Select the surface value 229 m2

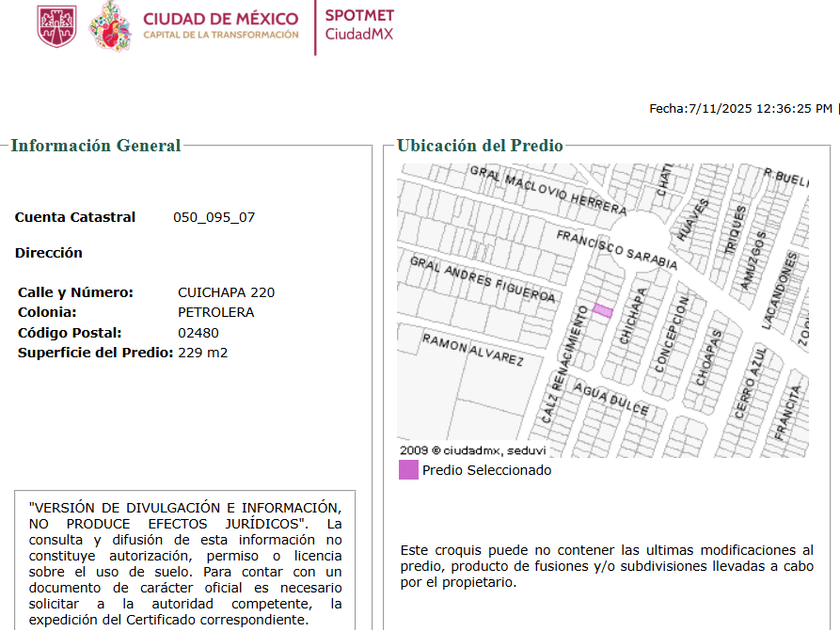tap(202, 352)
